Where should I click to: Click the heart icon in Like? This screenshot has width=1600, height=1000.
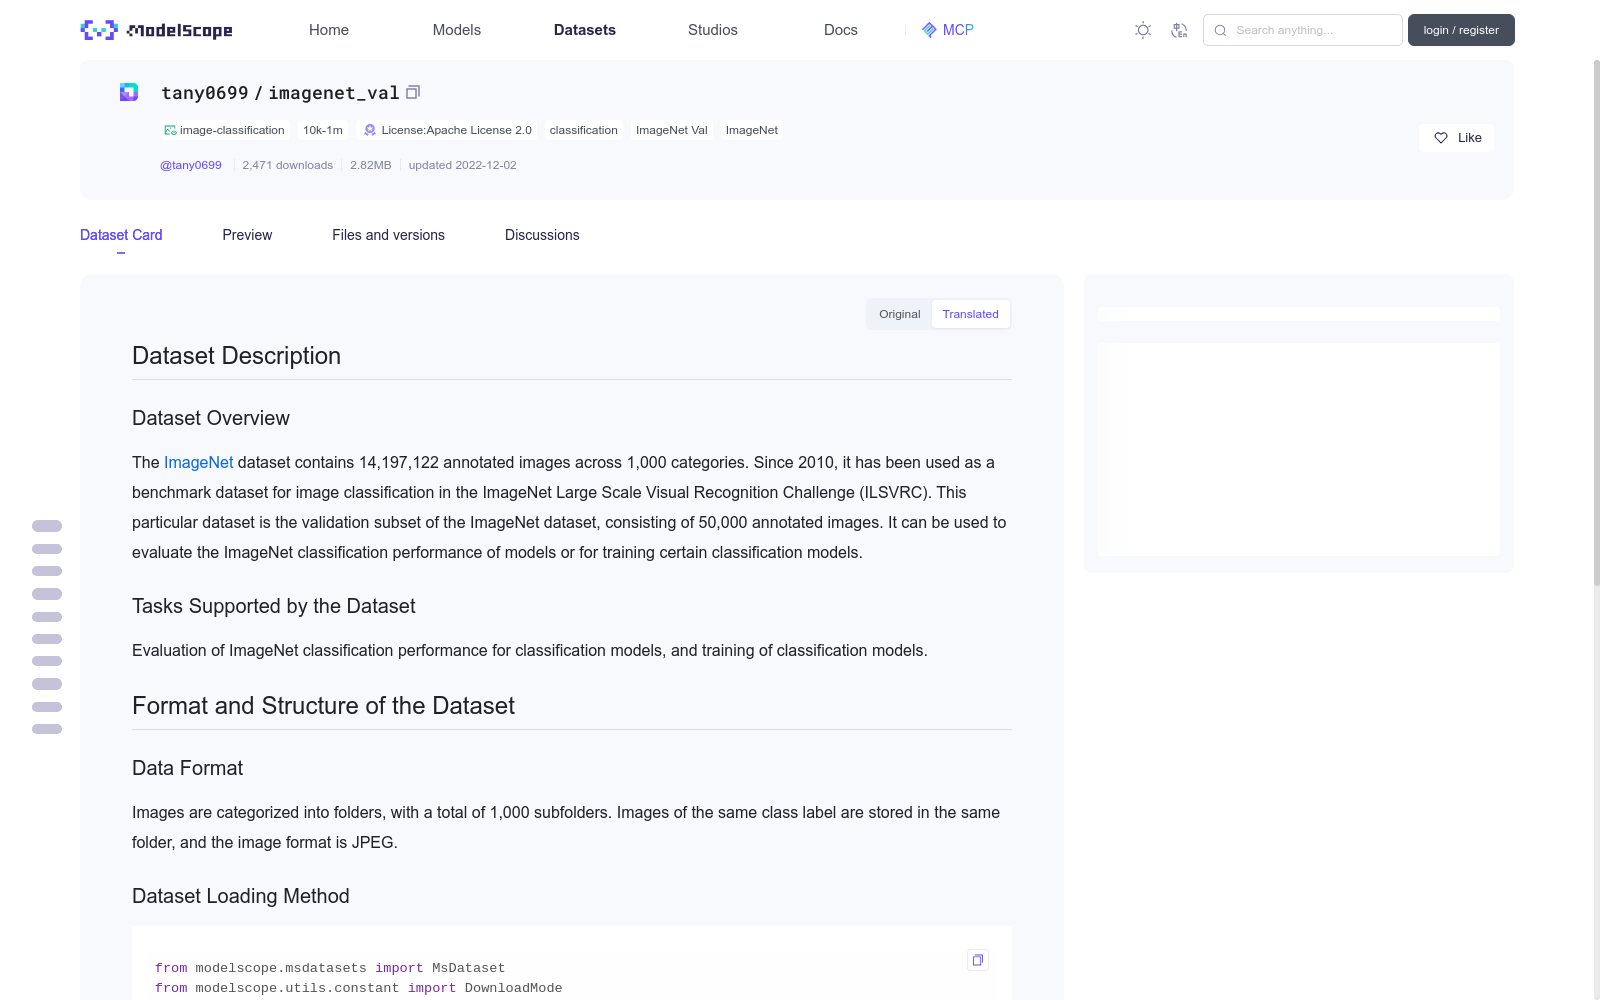click(1441, 138)
